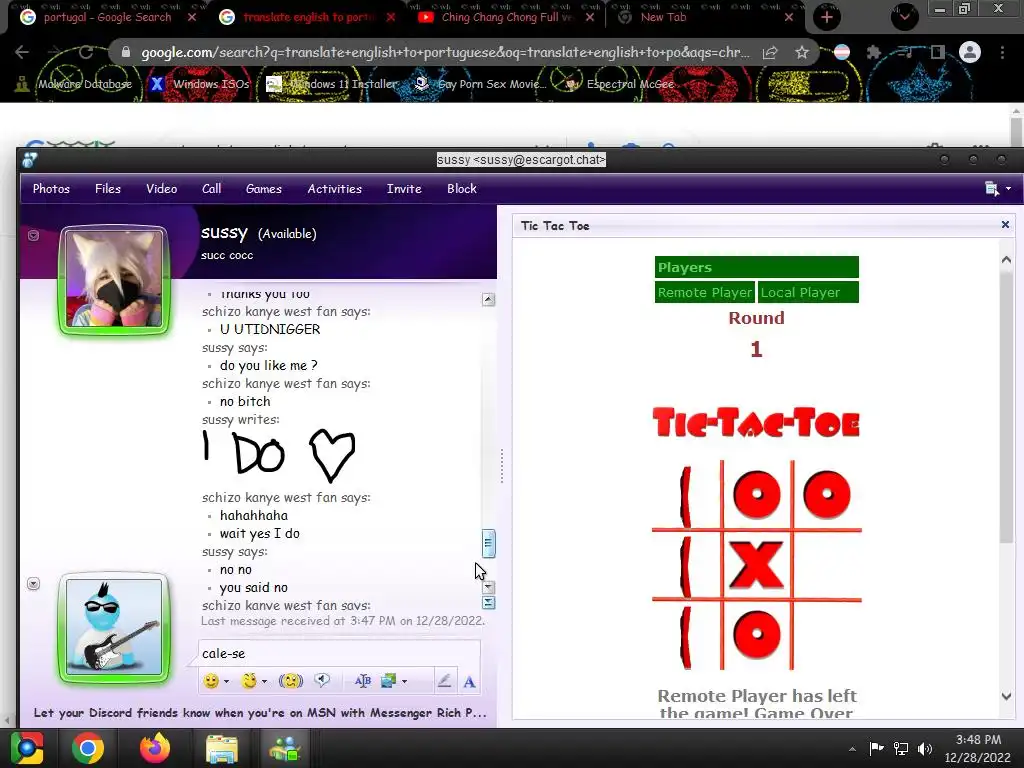1024x768 pixels.
Task: Open the Chrome three-dot menu
Action: click(1002, 52)
